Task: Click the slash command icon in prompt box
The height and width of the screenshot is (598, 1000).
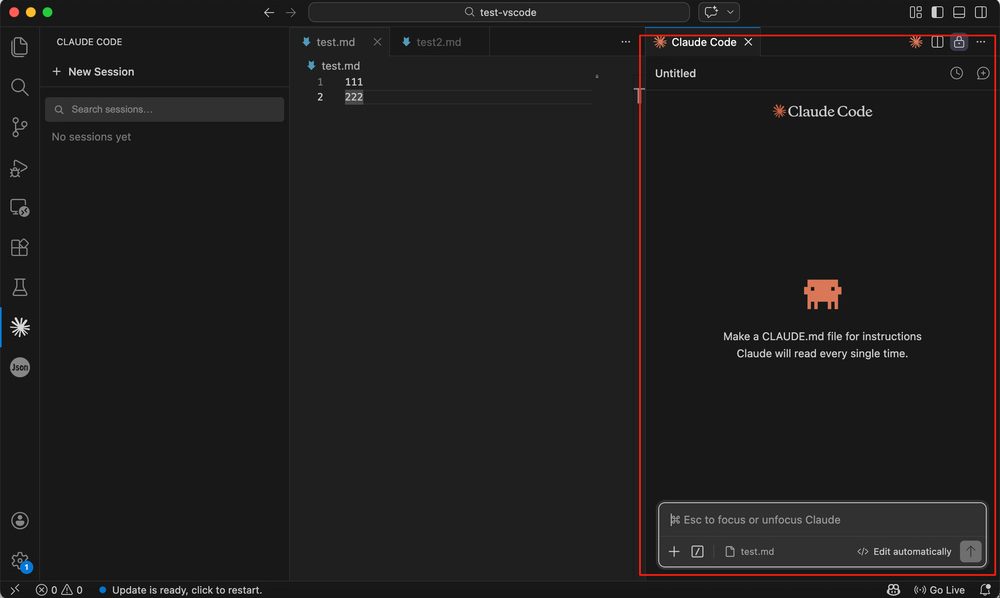Action: [x=698, y=551]
